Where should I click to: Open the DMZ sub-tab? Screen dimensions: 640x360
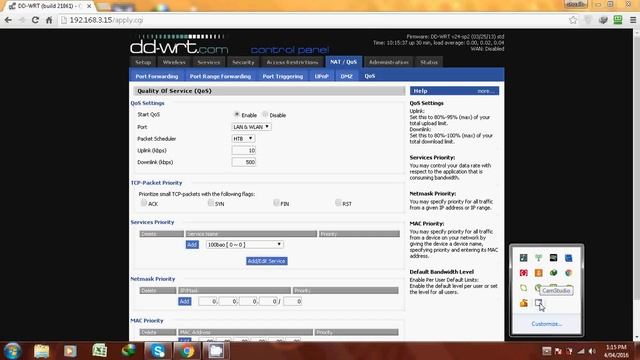click(347, 76)
